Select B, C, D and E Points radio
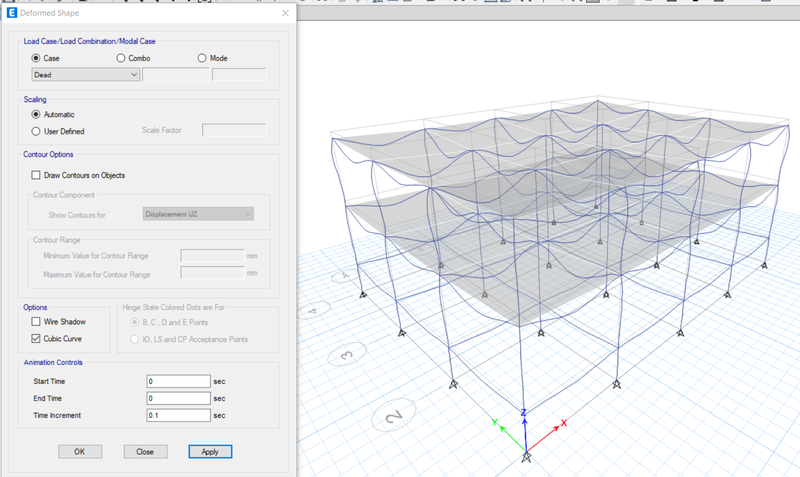The image size is (800, 477). click(x=135, y=322)
